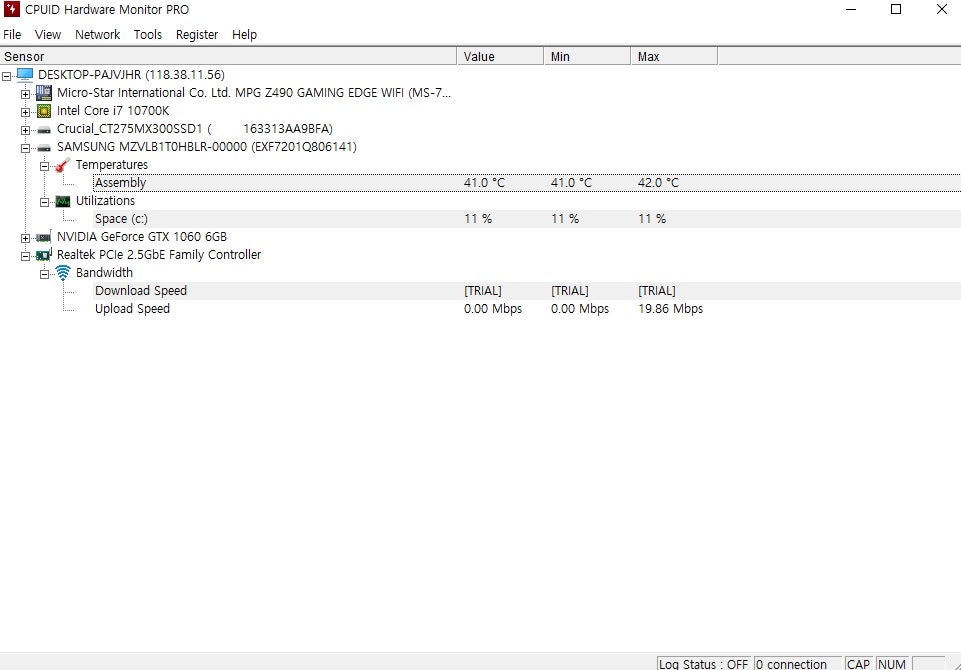Select the Micro-Star International Co. Ltd. row
The width and height of the screenshot is (961, 670).
point(254,93)
